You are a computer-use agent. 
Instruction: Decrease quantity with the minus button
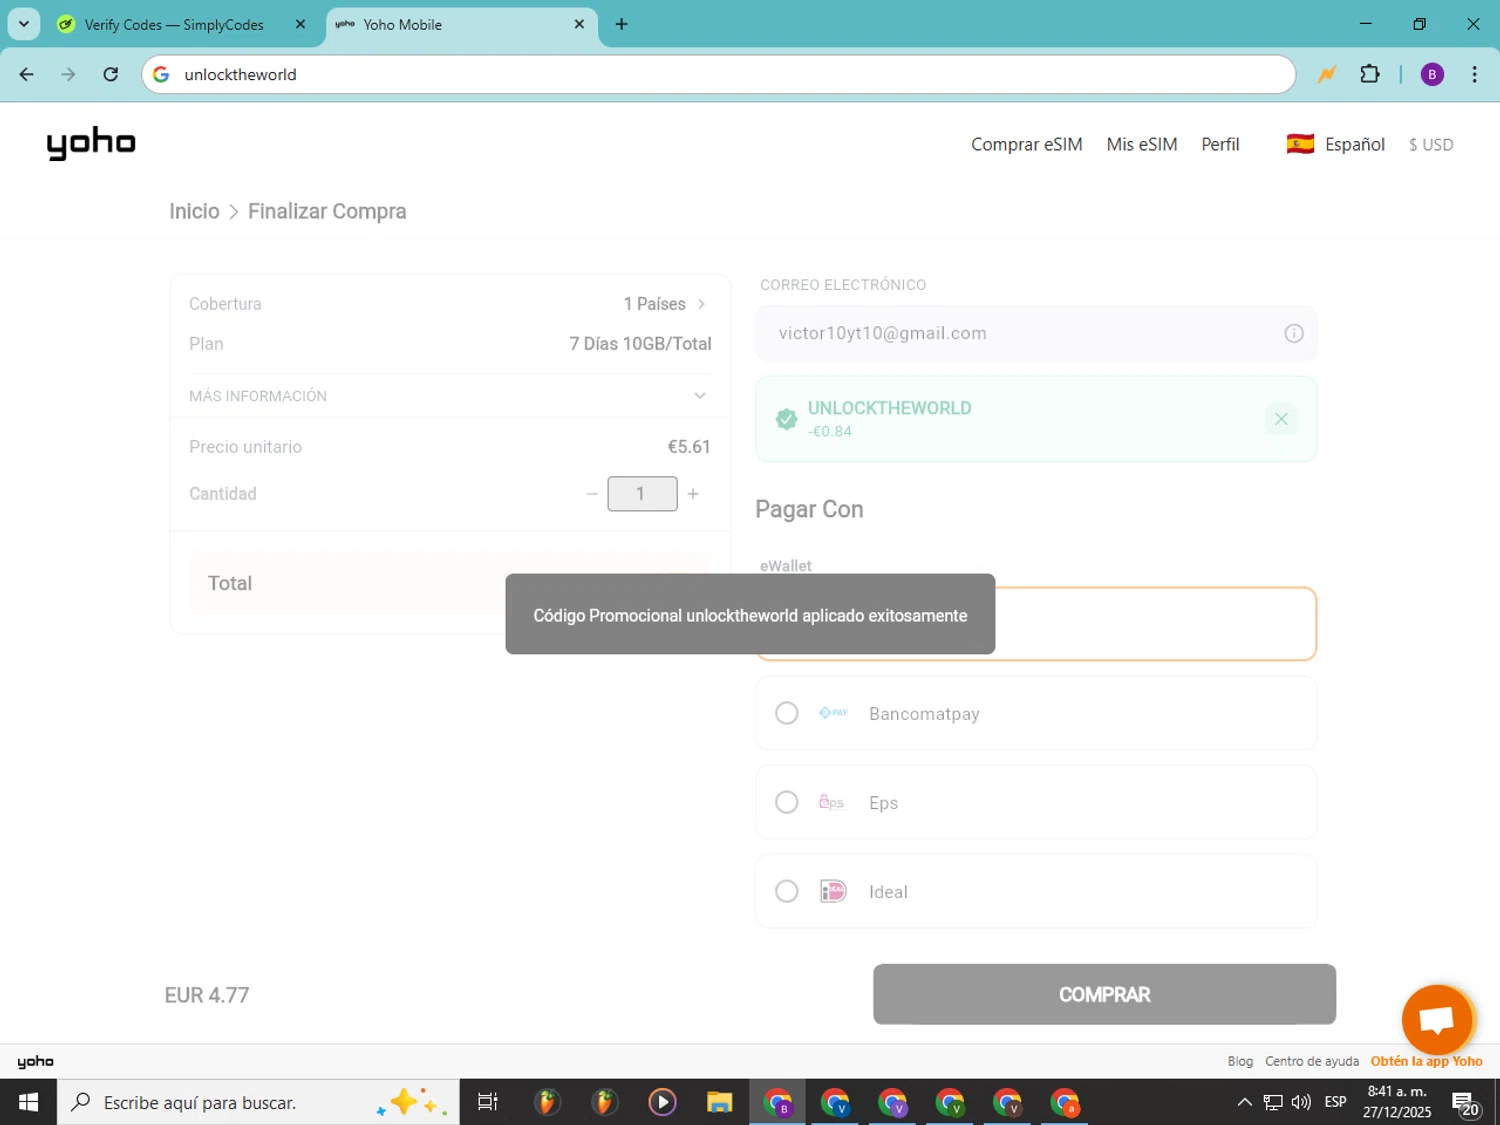592,494
